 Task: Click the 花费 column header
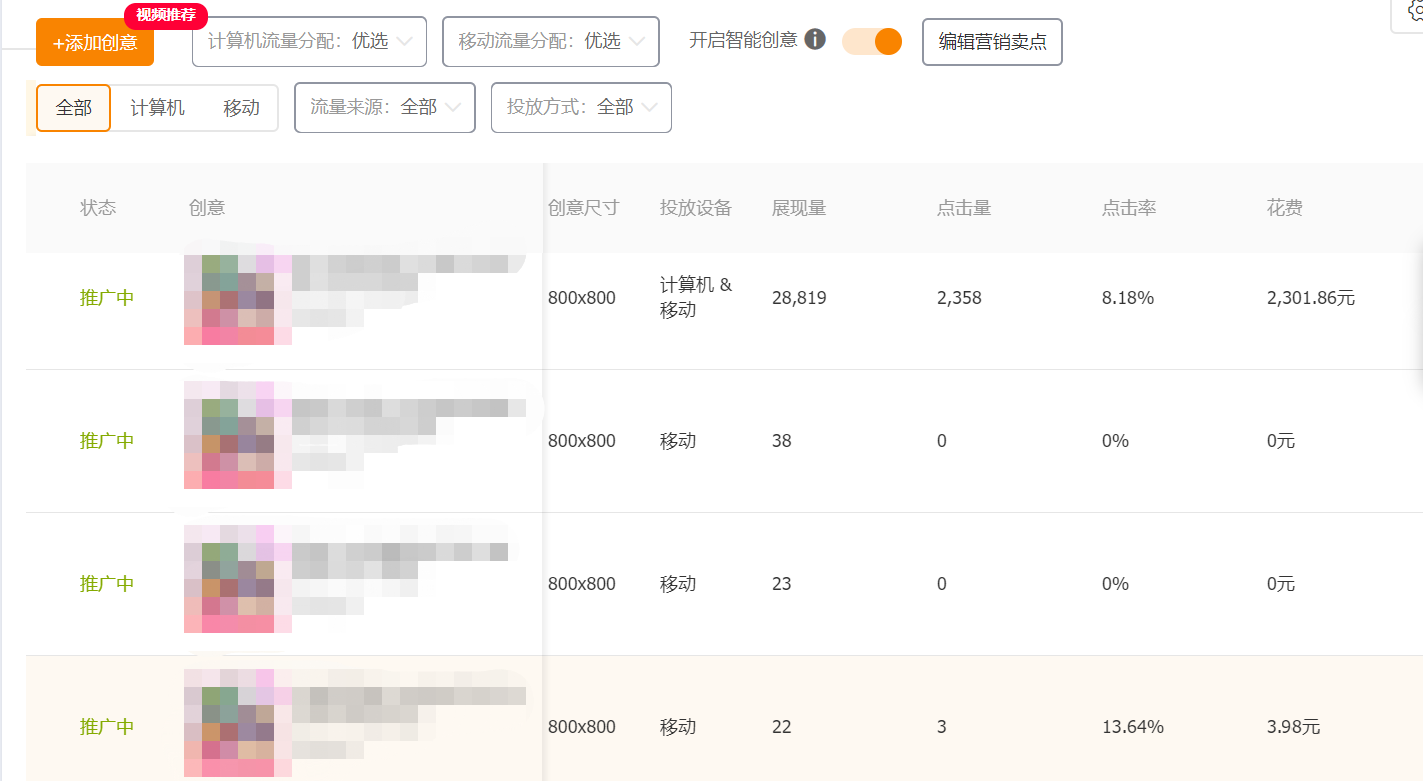tap(1284, 207)
